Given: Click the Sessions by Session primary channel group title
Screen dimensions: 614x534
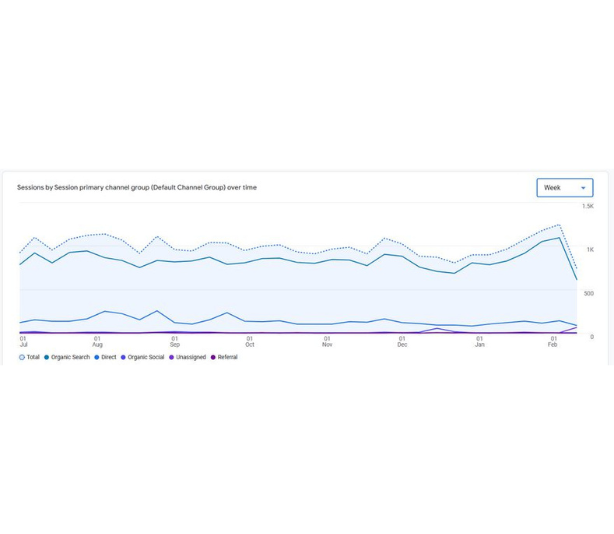Looking at the screenshot, I should [137, 187].
